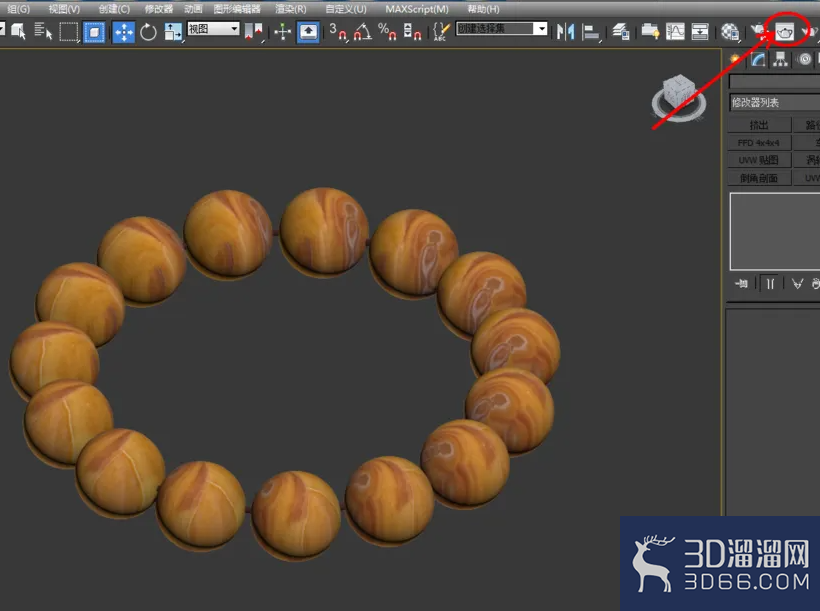Click the Use Pivot Point Center icon
This screenshot has height=611, width=820.
(254, 31)
